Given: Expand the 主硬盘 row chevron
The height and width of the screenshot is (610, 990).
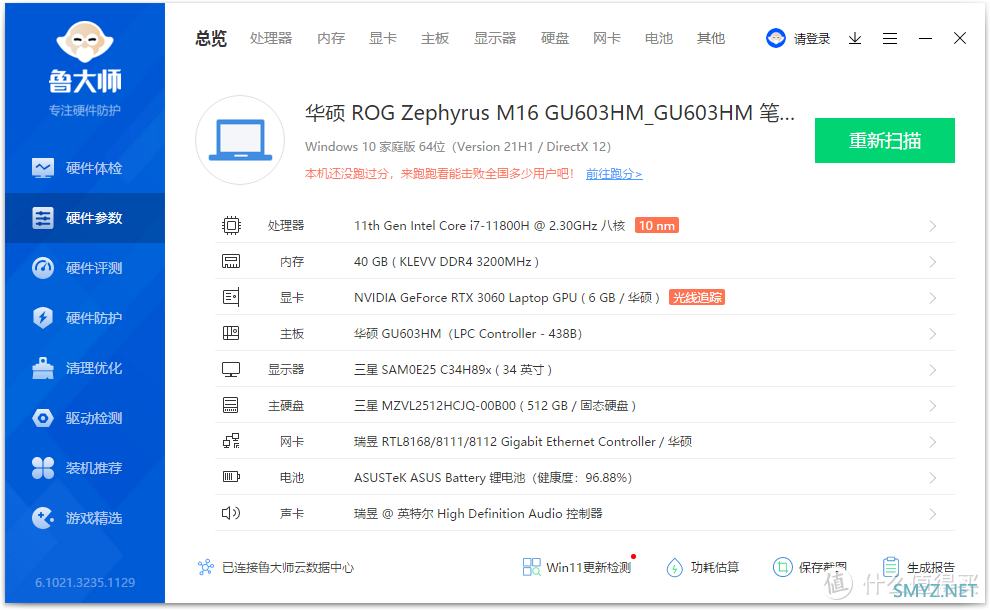Looking at the screenshot, I should coord(933,406).
